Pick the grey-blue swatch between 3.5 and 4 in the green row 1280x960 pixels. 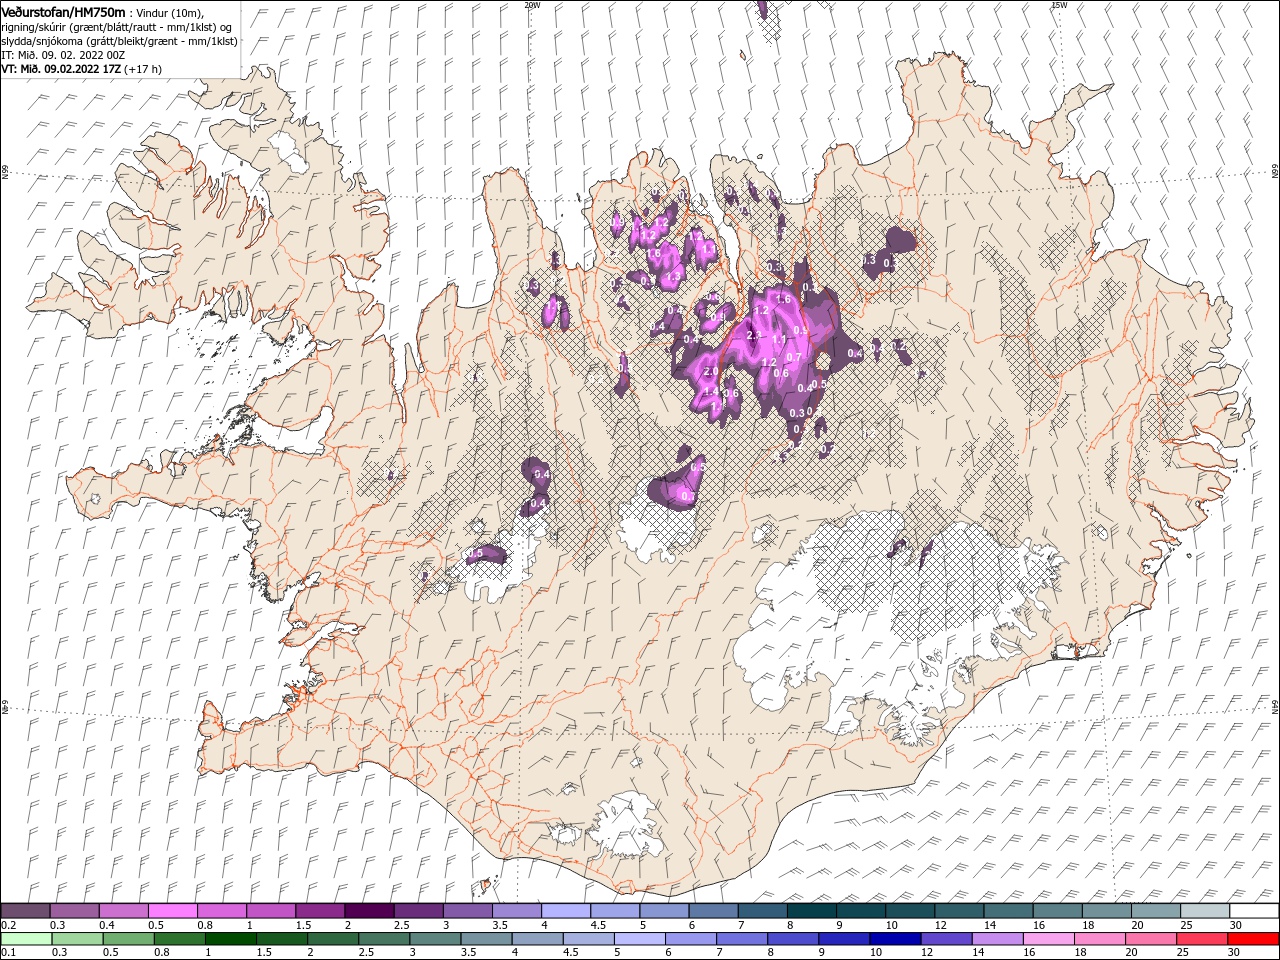click(x=485, y=939)
